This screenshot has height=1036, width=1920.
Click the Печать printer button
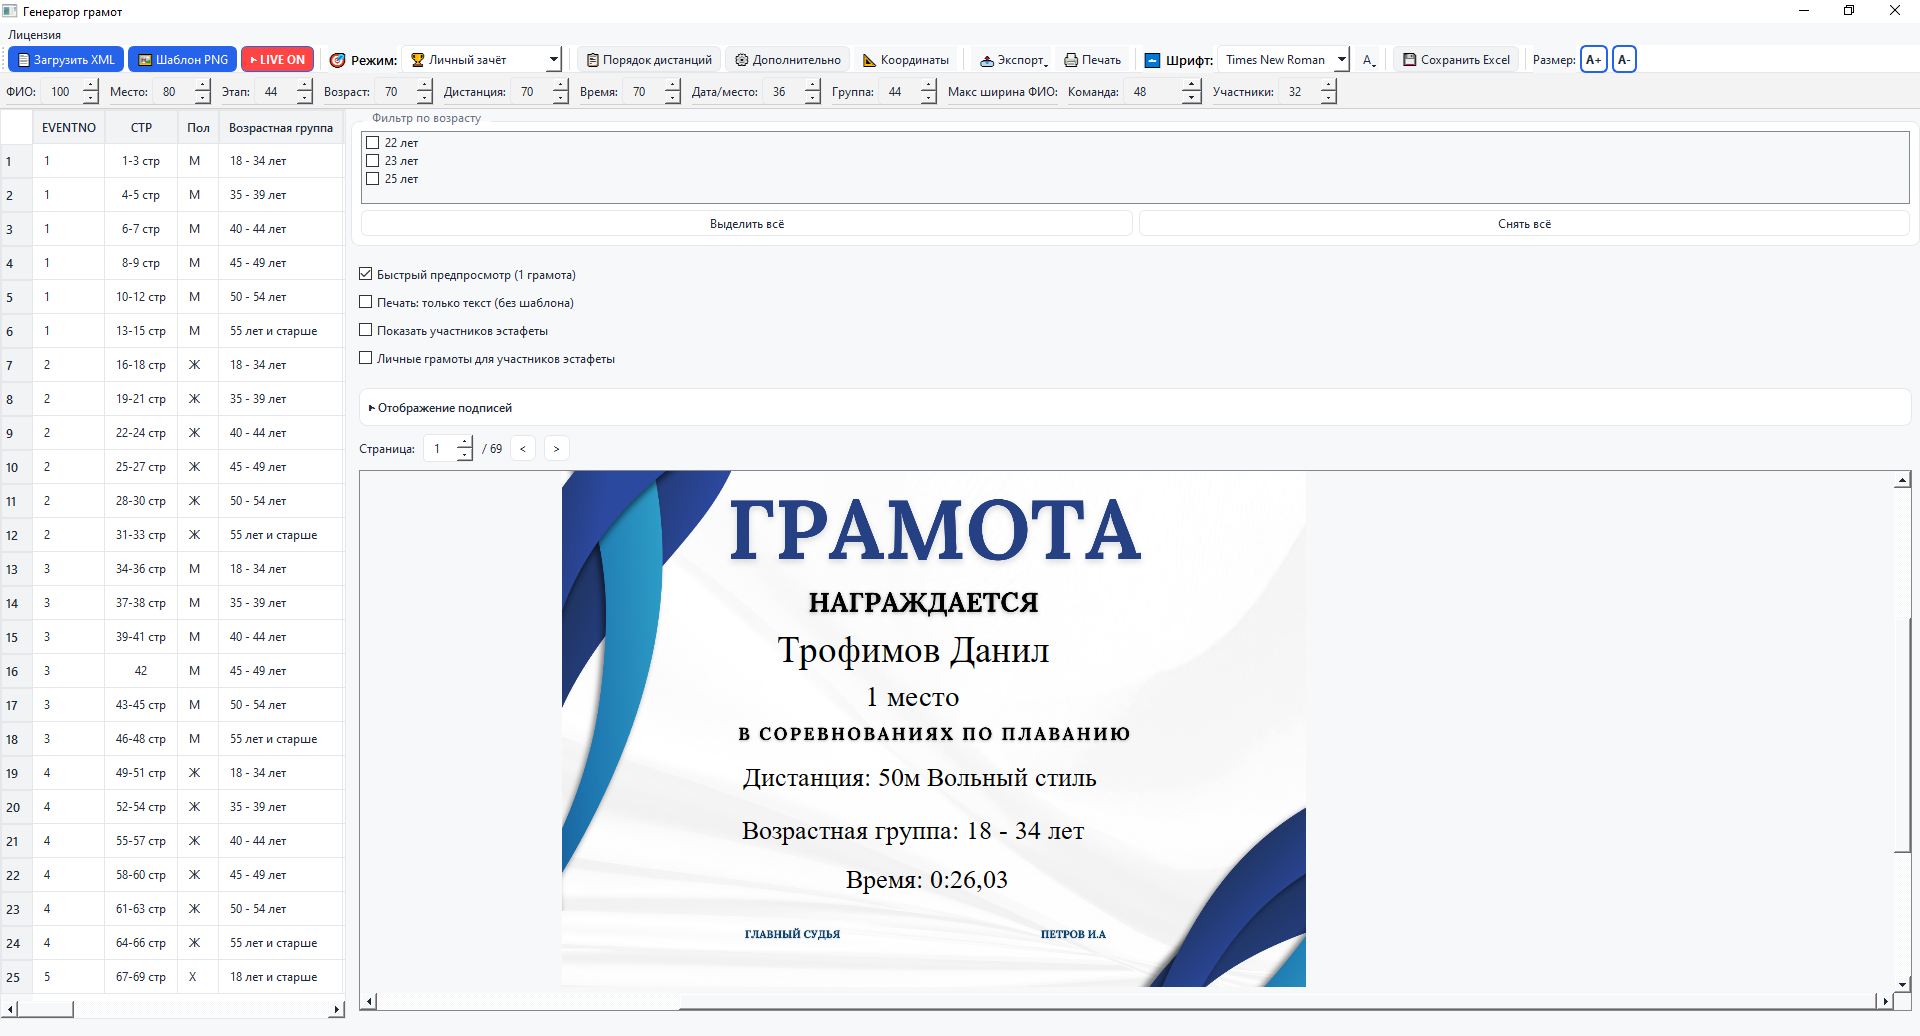pyautogui.click(x=1093, y=60)
